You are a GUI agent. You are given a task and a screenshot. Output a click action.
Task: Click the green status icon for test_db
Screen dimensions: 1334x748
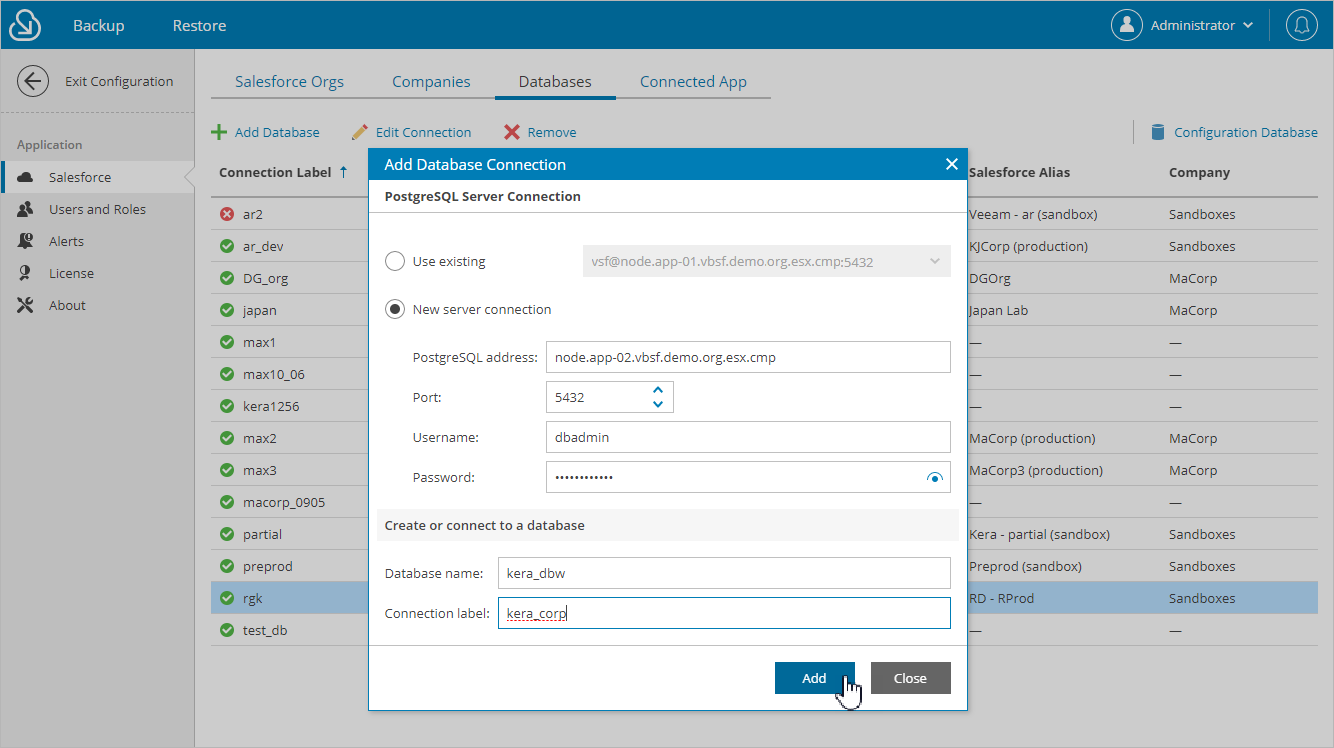pyautogui.click(x=227, y=630)
